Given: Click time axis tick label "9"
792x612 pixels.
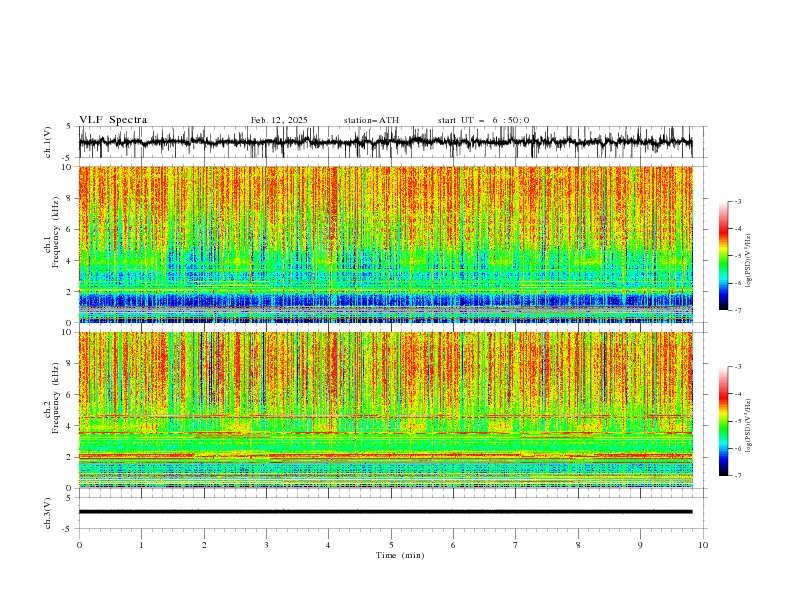Looking at the screenshot, I should tap(640, 545).
